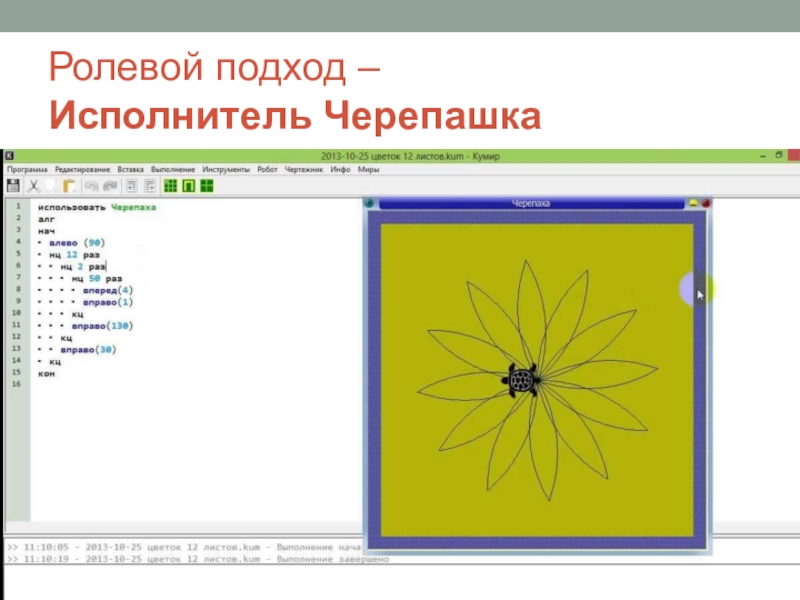Open the Выполнение menu
This screenshot has width=800, height=600.
tap(173, 169)
